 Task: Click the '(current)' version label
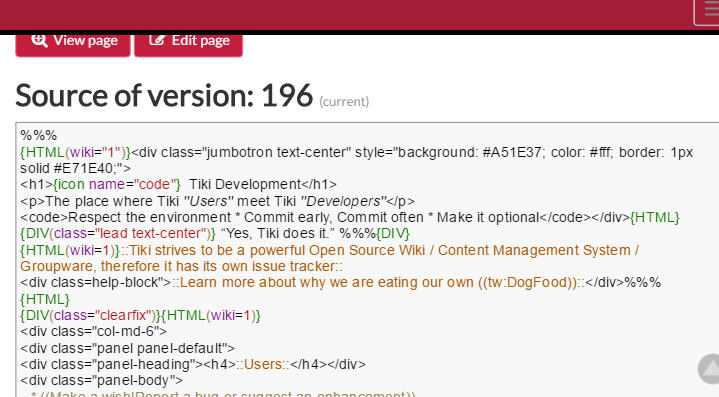coord(344,101)
